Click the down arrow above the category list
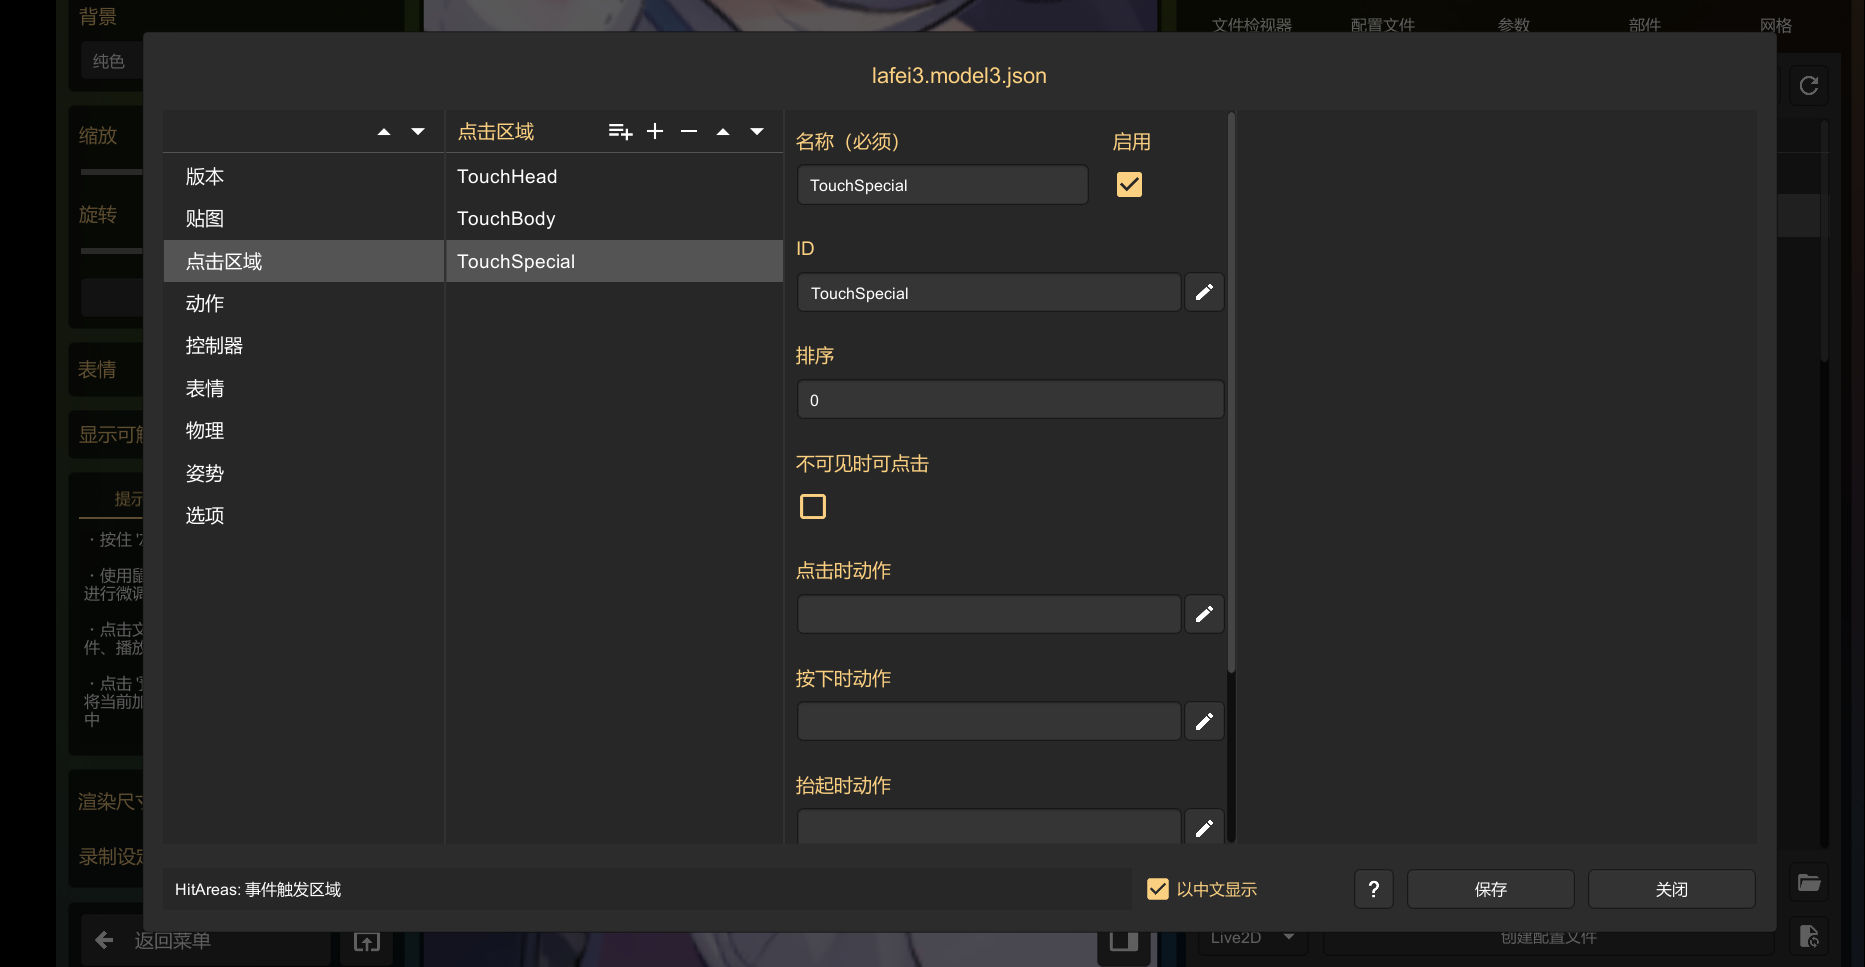 pyautogui.click(x=418, y=132)
